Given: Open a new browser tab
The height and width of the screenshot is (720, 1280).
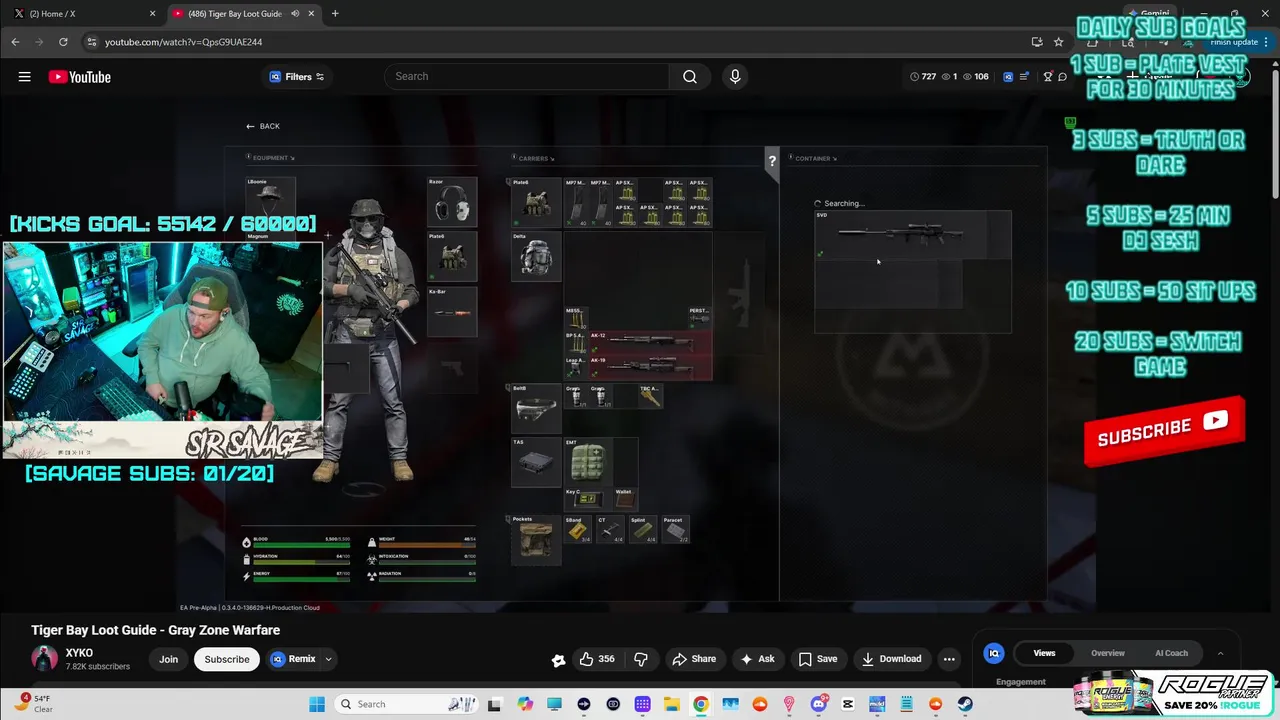Looking at the screenshot, I should [335, 13].
